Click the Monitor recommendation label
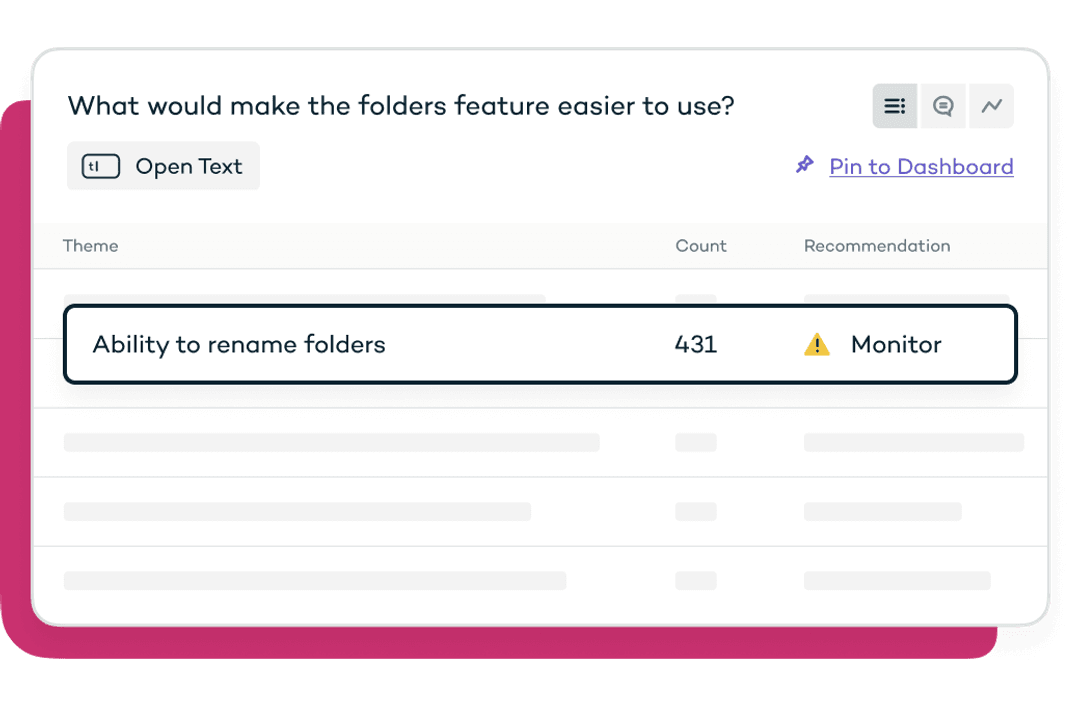Image resolution: width=1080 pixels, height=706 pixels. coord(896,344)
